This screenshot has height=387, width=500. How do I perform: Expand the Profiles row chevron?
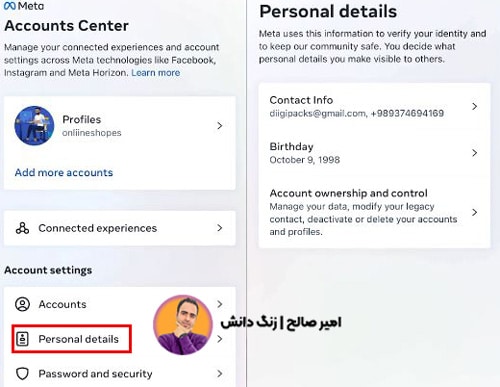click(x=220, y=126)
